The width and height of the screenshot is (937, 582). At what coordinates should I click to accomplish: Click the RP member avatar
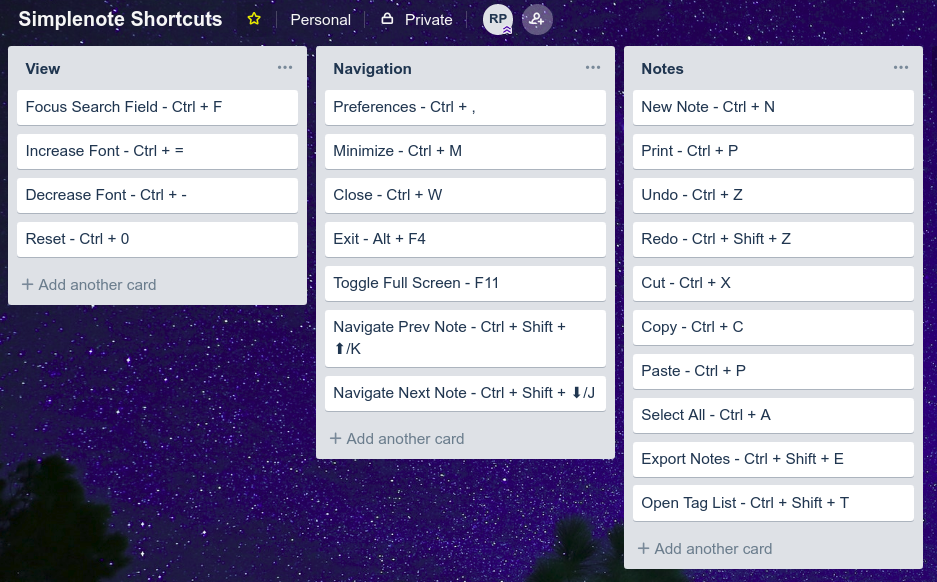[497, 19]
